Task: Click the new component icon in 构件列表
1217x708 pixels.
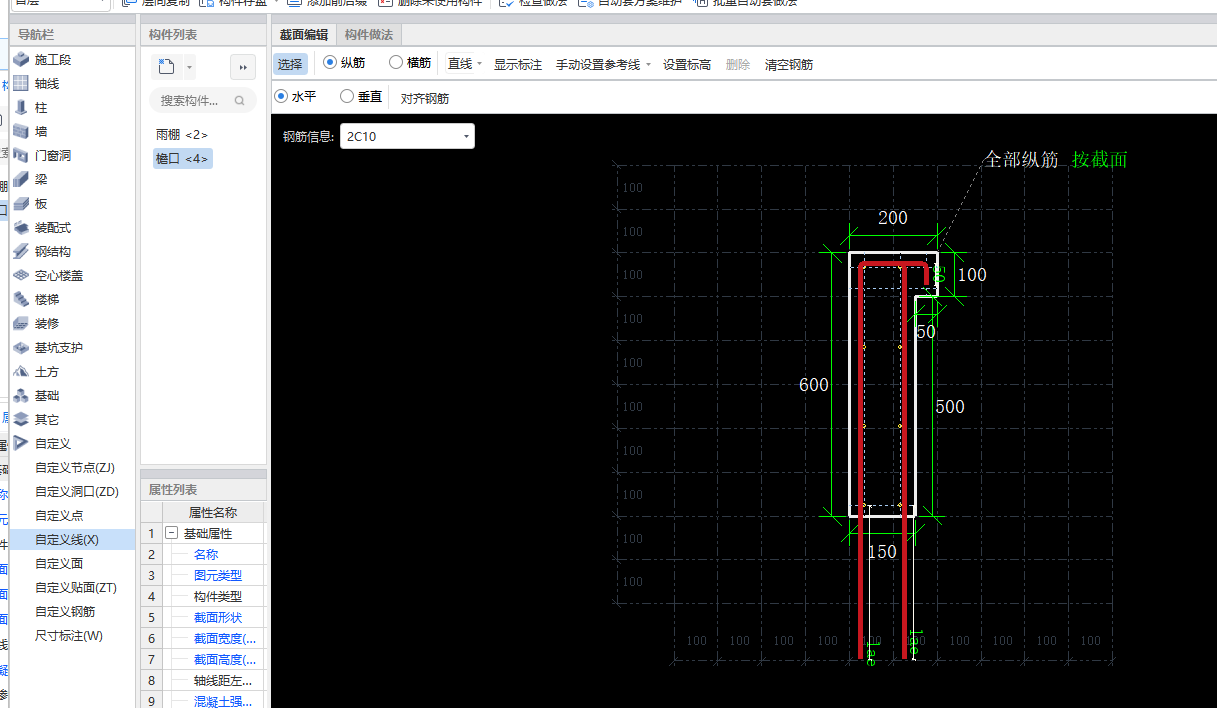Action: click(167, 67)
